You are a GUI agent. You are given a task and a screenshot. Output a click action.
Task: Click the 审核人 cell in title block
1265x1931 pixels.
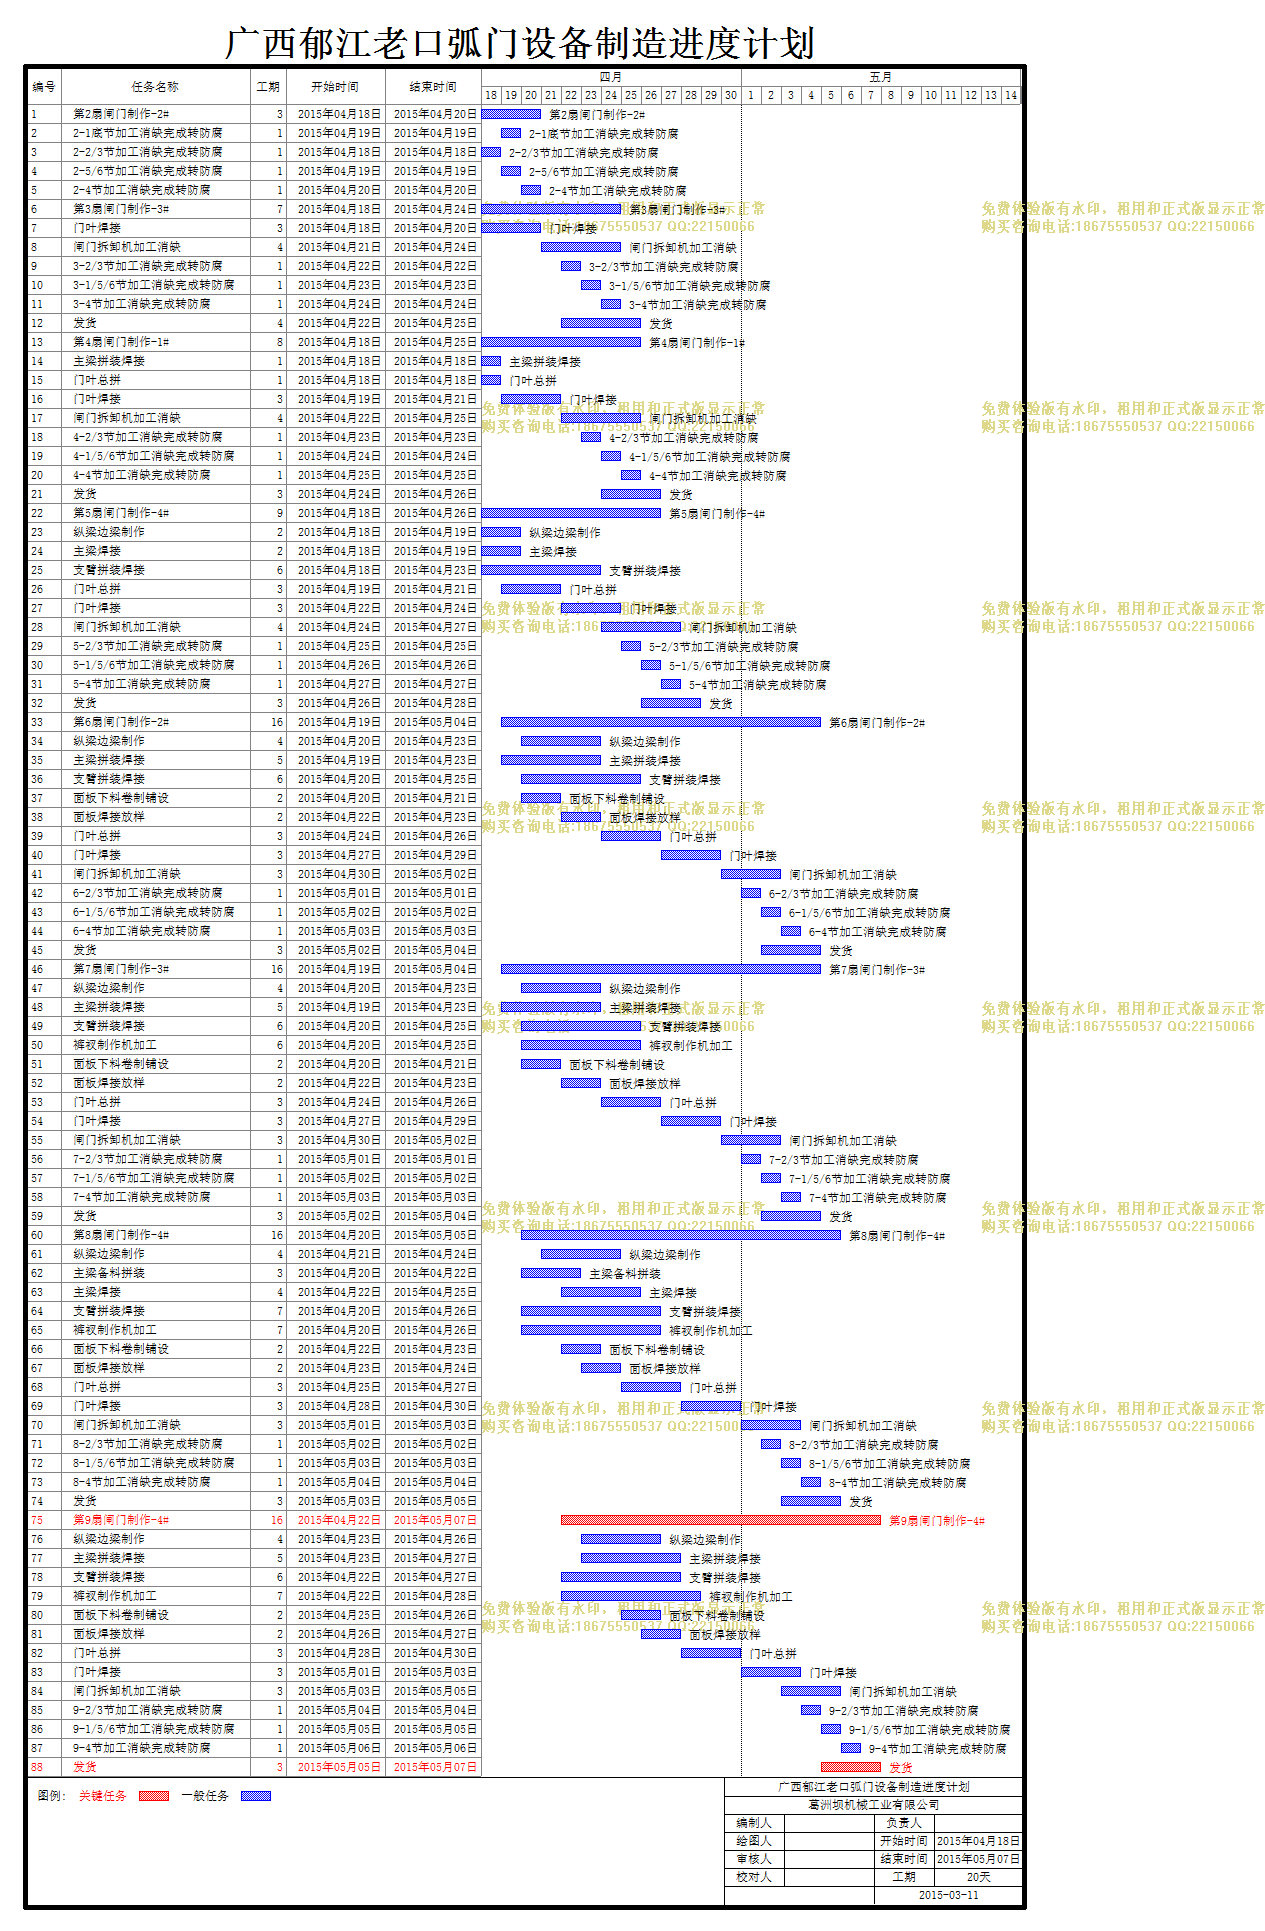coord(754,1859)
